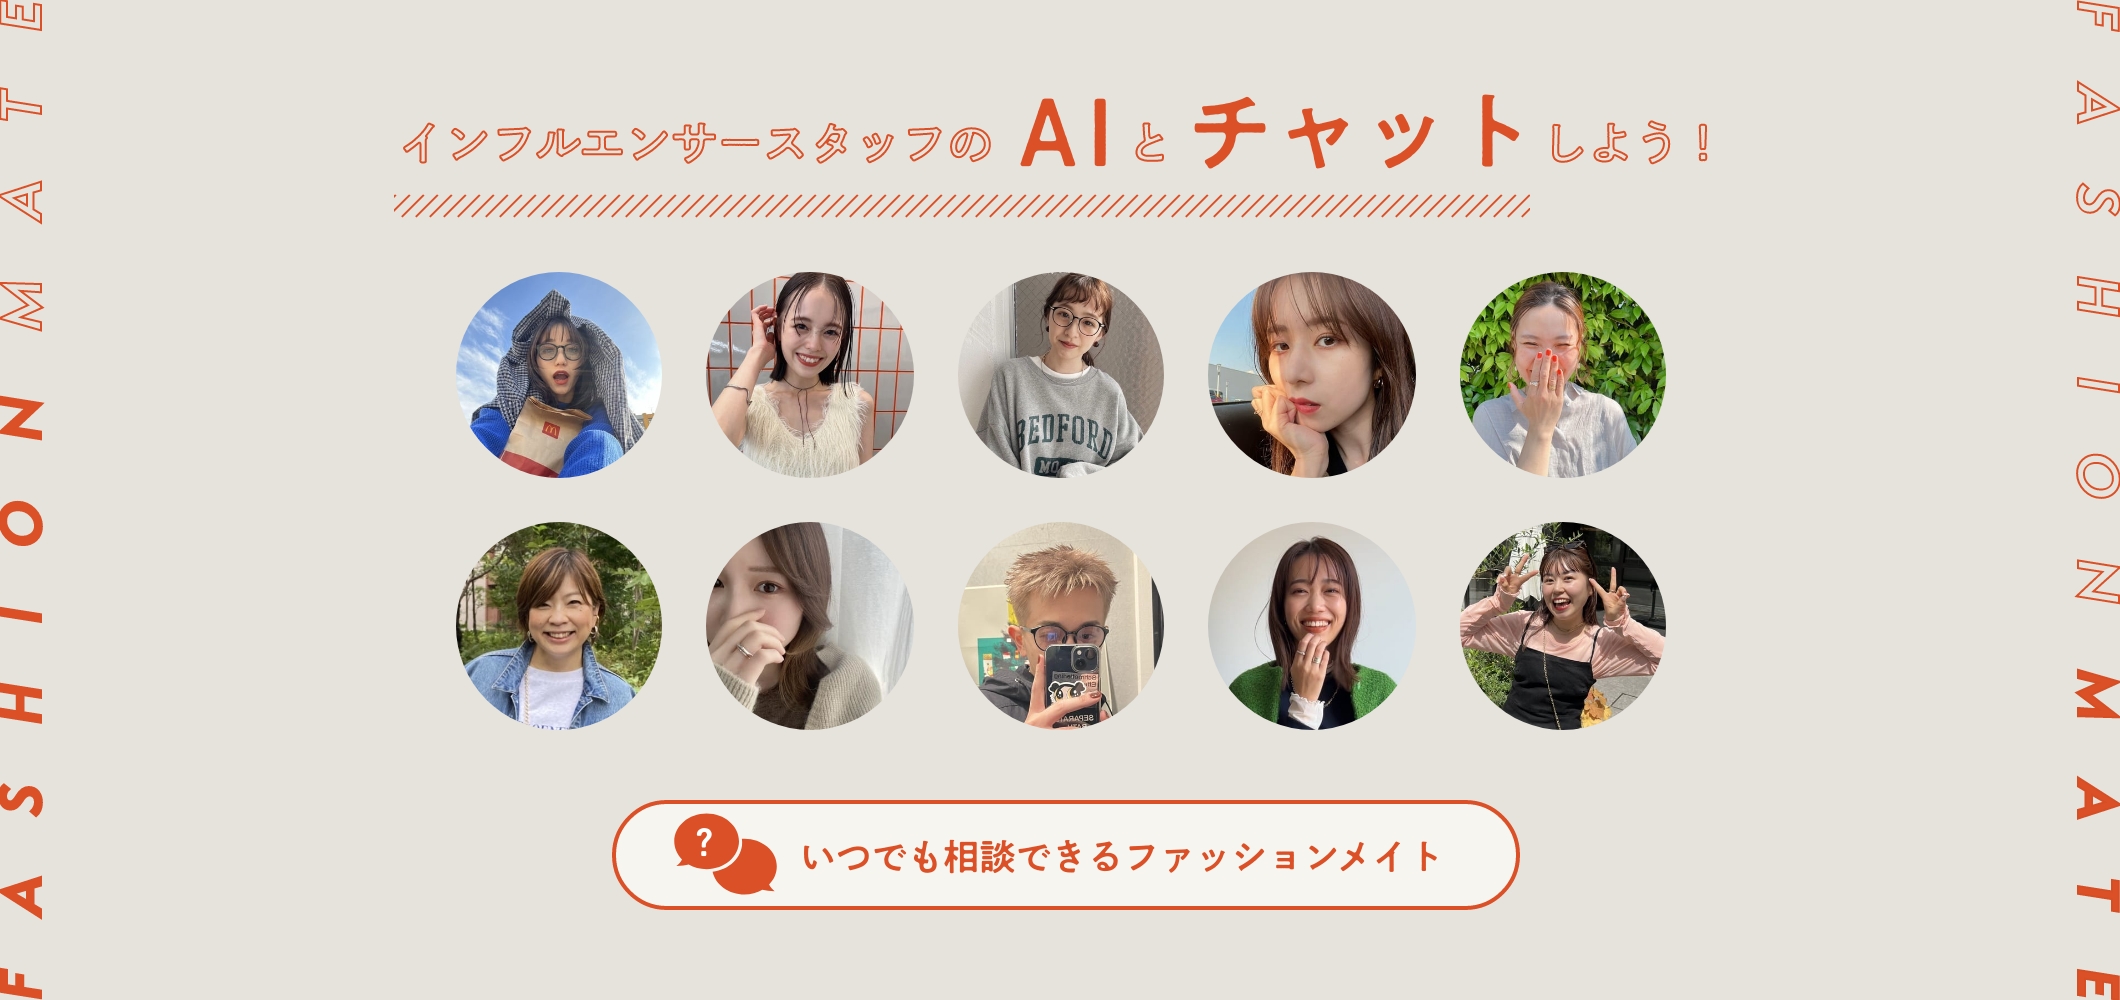This screenshot has width=2120, height=1000.
Task: Pick the avatar covering mouth by green leaves
Action: (x=1563, y=375)
